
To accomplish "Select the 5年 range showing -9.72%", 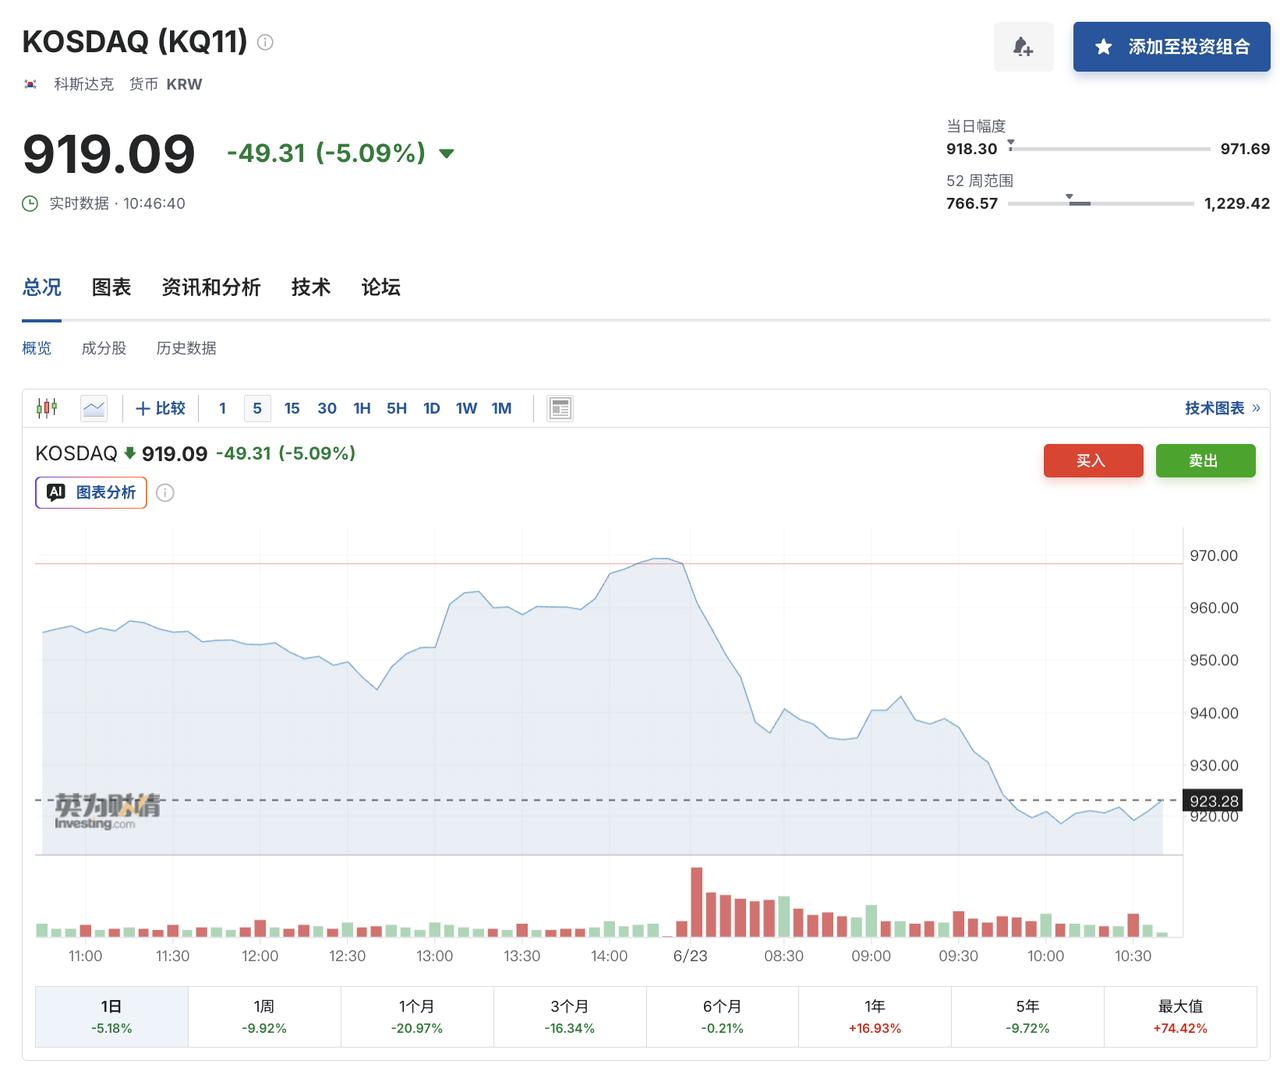I will point(1028,1016).
